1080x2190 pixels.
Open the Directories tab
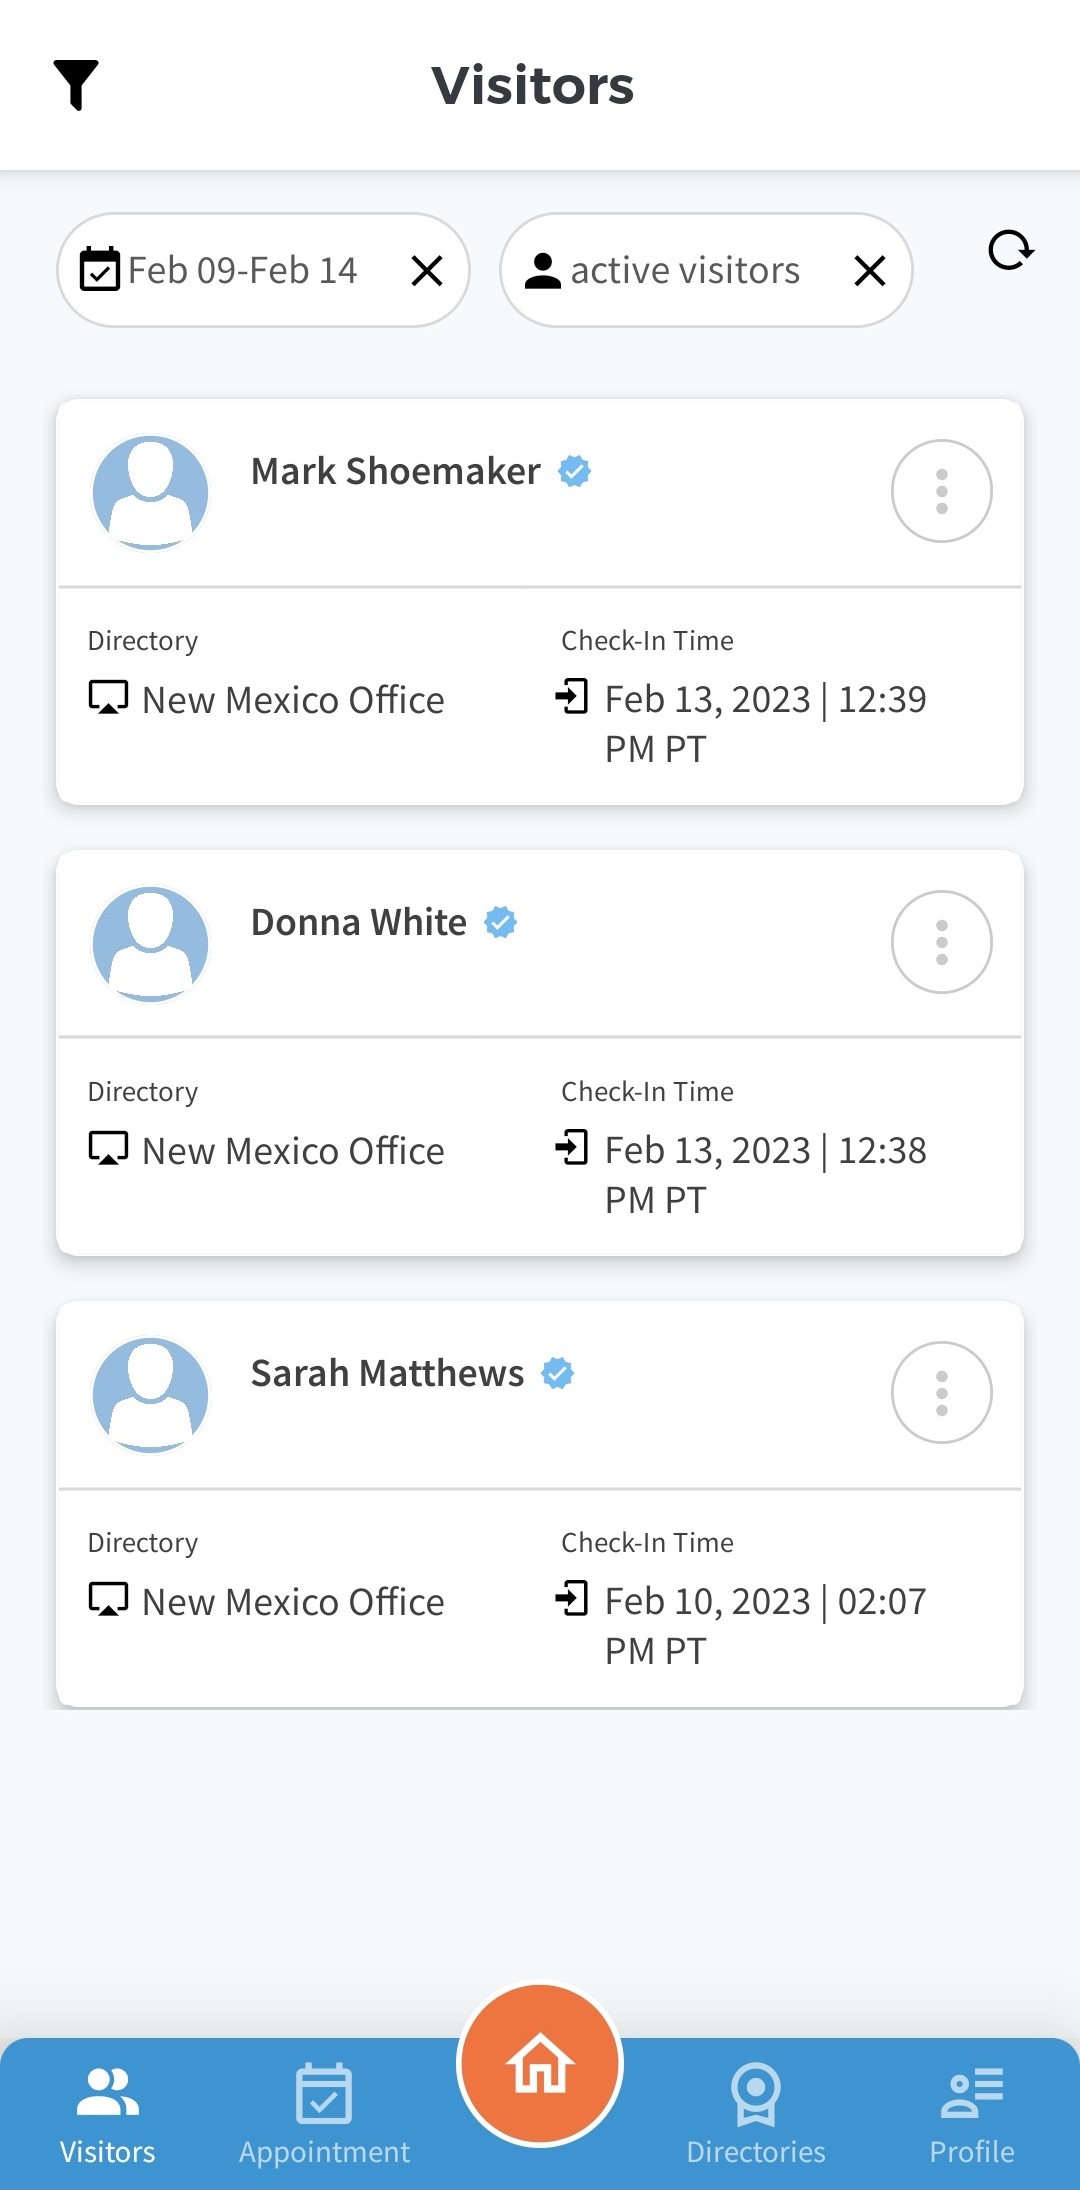756,2114
